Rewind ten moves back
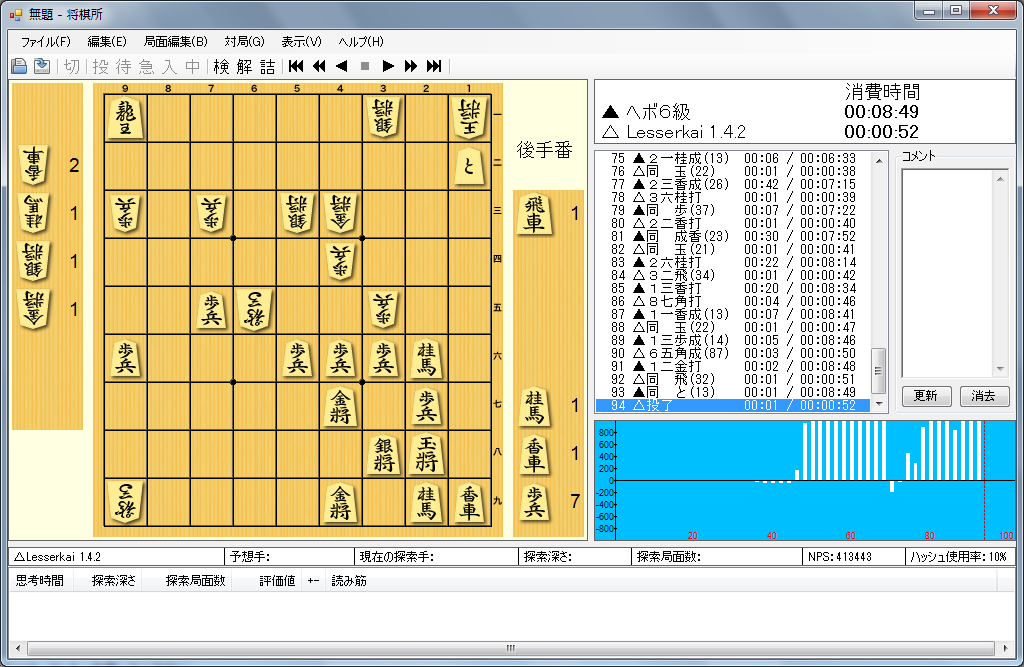 (x=319, y=67)
